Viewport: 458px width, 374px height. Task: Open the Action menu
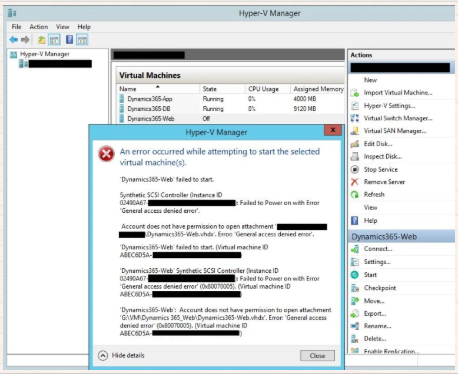coord(39,27)
